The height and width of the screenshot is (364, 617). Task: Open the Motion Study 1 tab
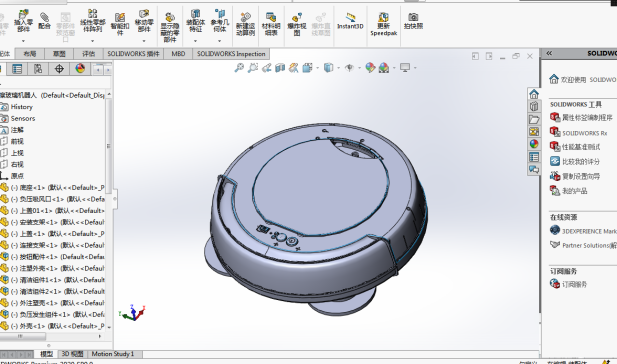(113, 354)
